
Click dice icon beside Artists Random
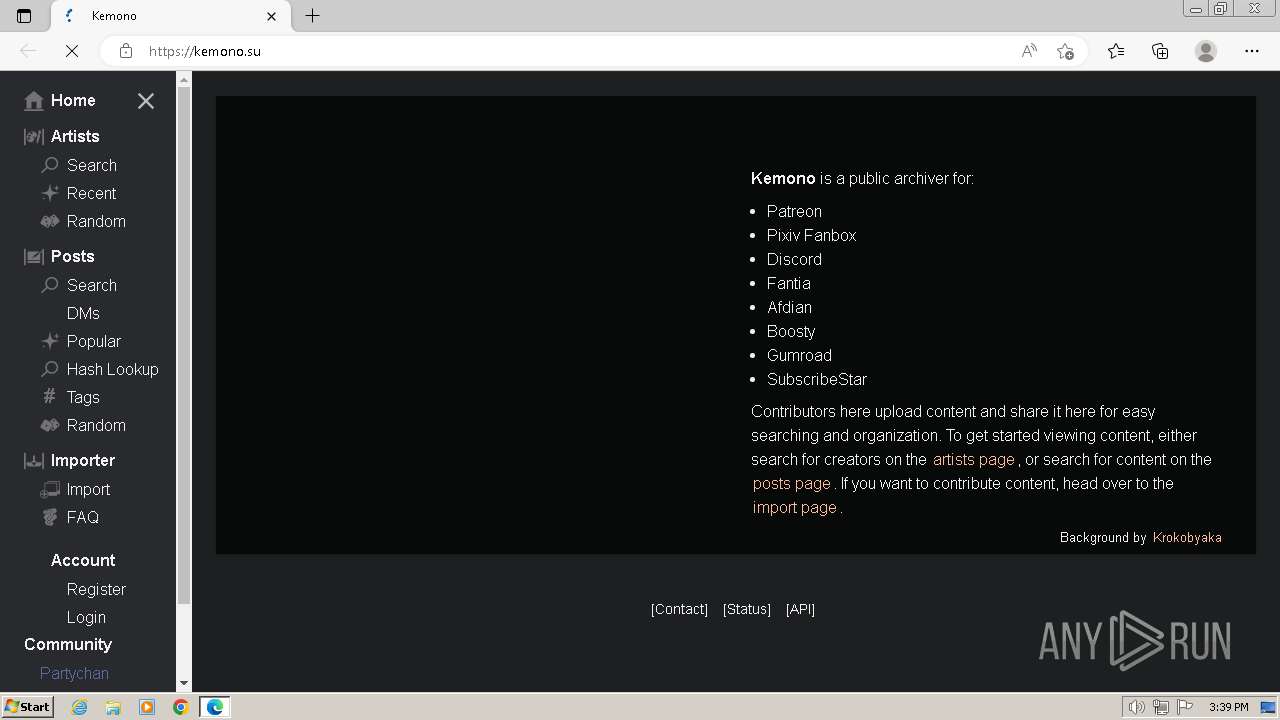coord(49,221)
